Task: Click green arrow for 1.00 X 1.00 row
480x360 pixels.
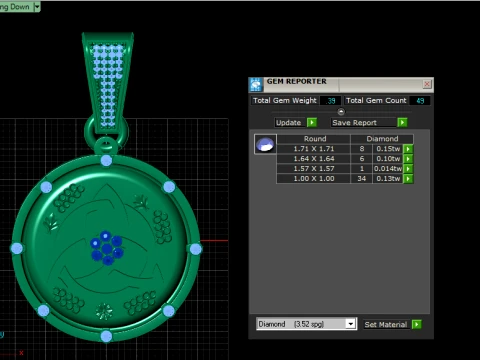Action: 408,179
